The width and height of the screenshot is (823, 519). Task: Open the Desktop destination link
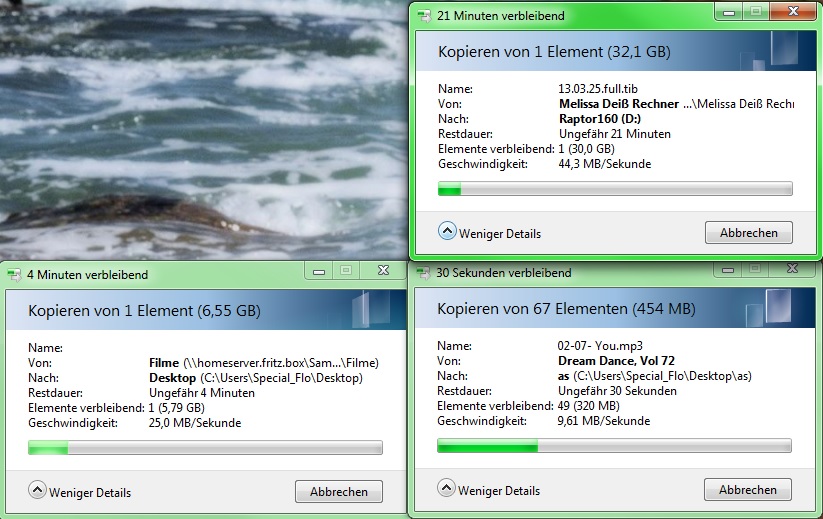(x=172, y=378)
